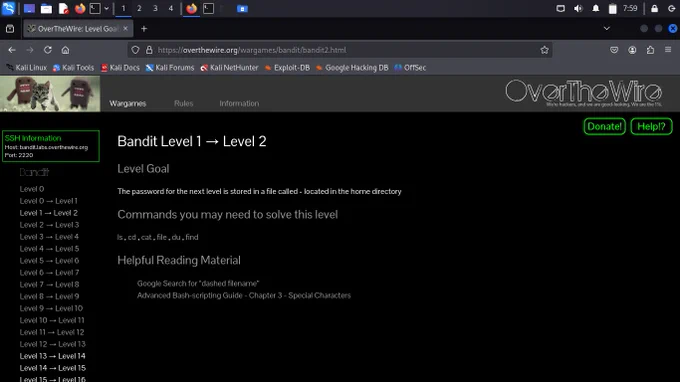Click the volume speaker icon in the tray

(x=578, y=9)
